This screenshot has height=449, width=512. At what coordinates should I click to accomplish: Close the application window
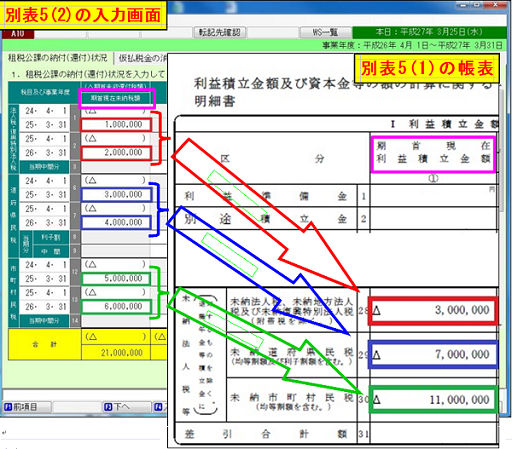pos(496,5)
